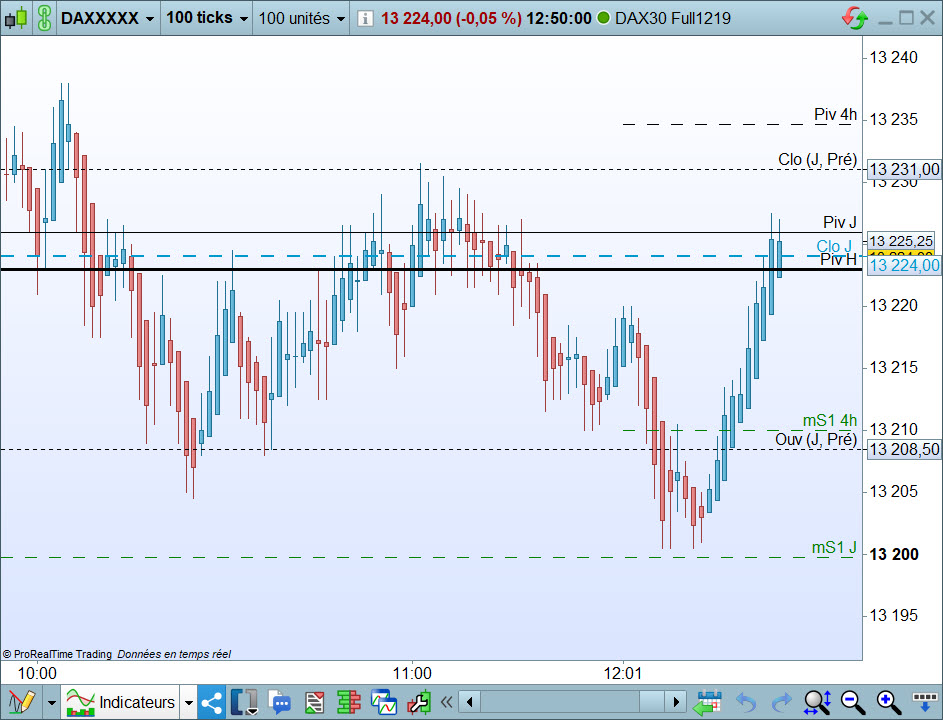Viewport: 943px width, 720px height.
Task: Open the 100 ticks timeframe dropdown
Action: coord(206,18)
